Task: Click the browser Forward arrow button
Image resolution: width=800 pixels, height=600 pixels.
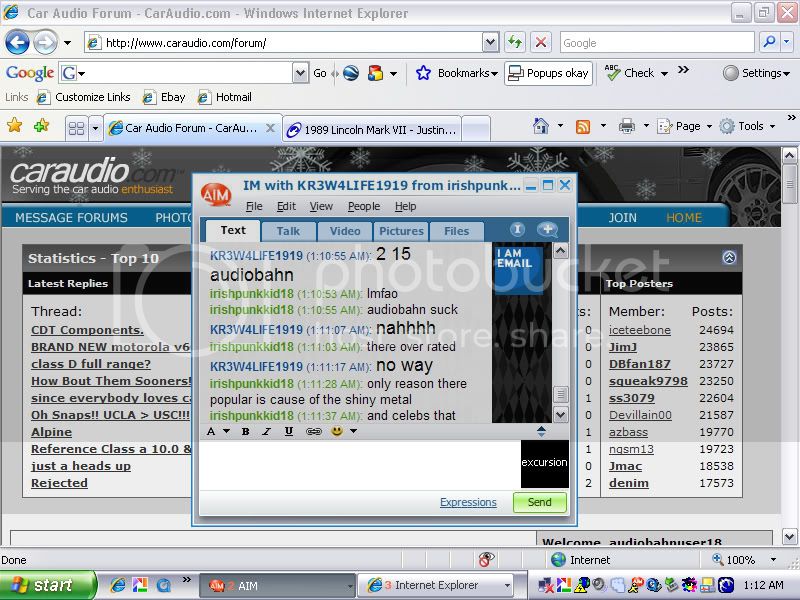Action: pos(45,43)
